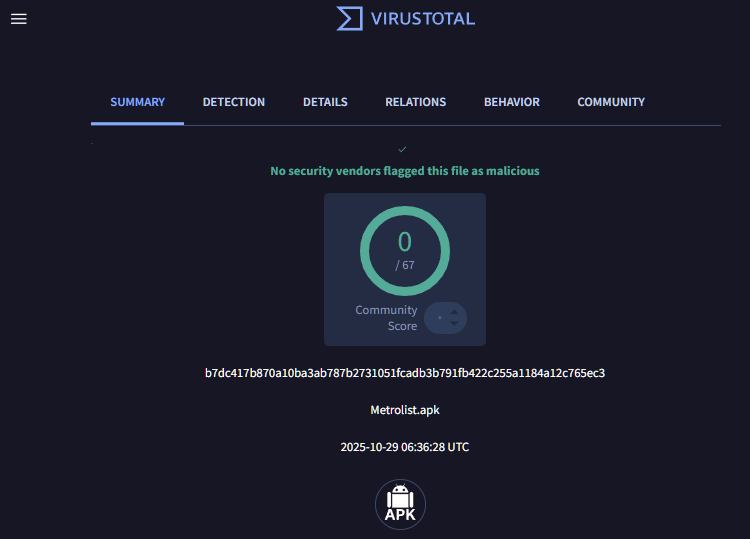Click the VIRUSTOTAL text in header
Image resolution: width=750 pixels, height=539 pixels.
point(422,18)
